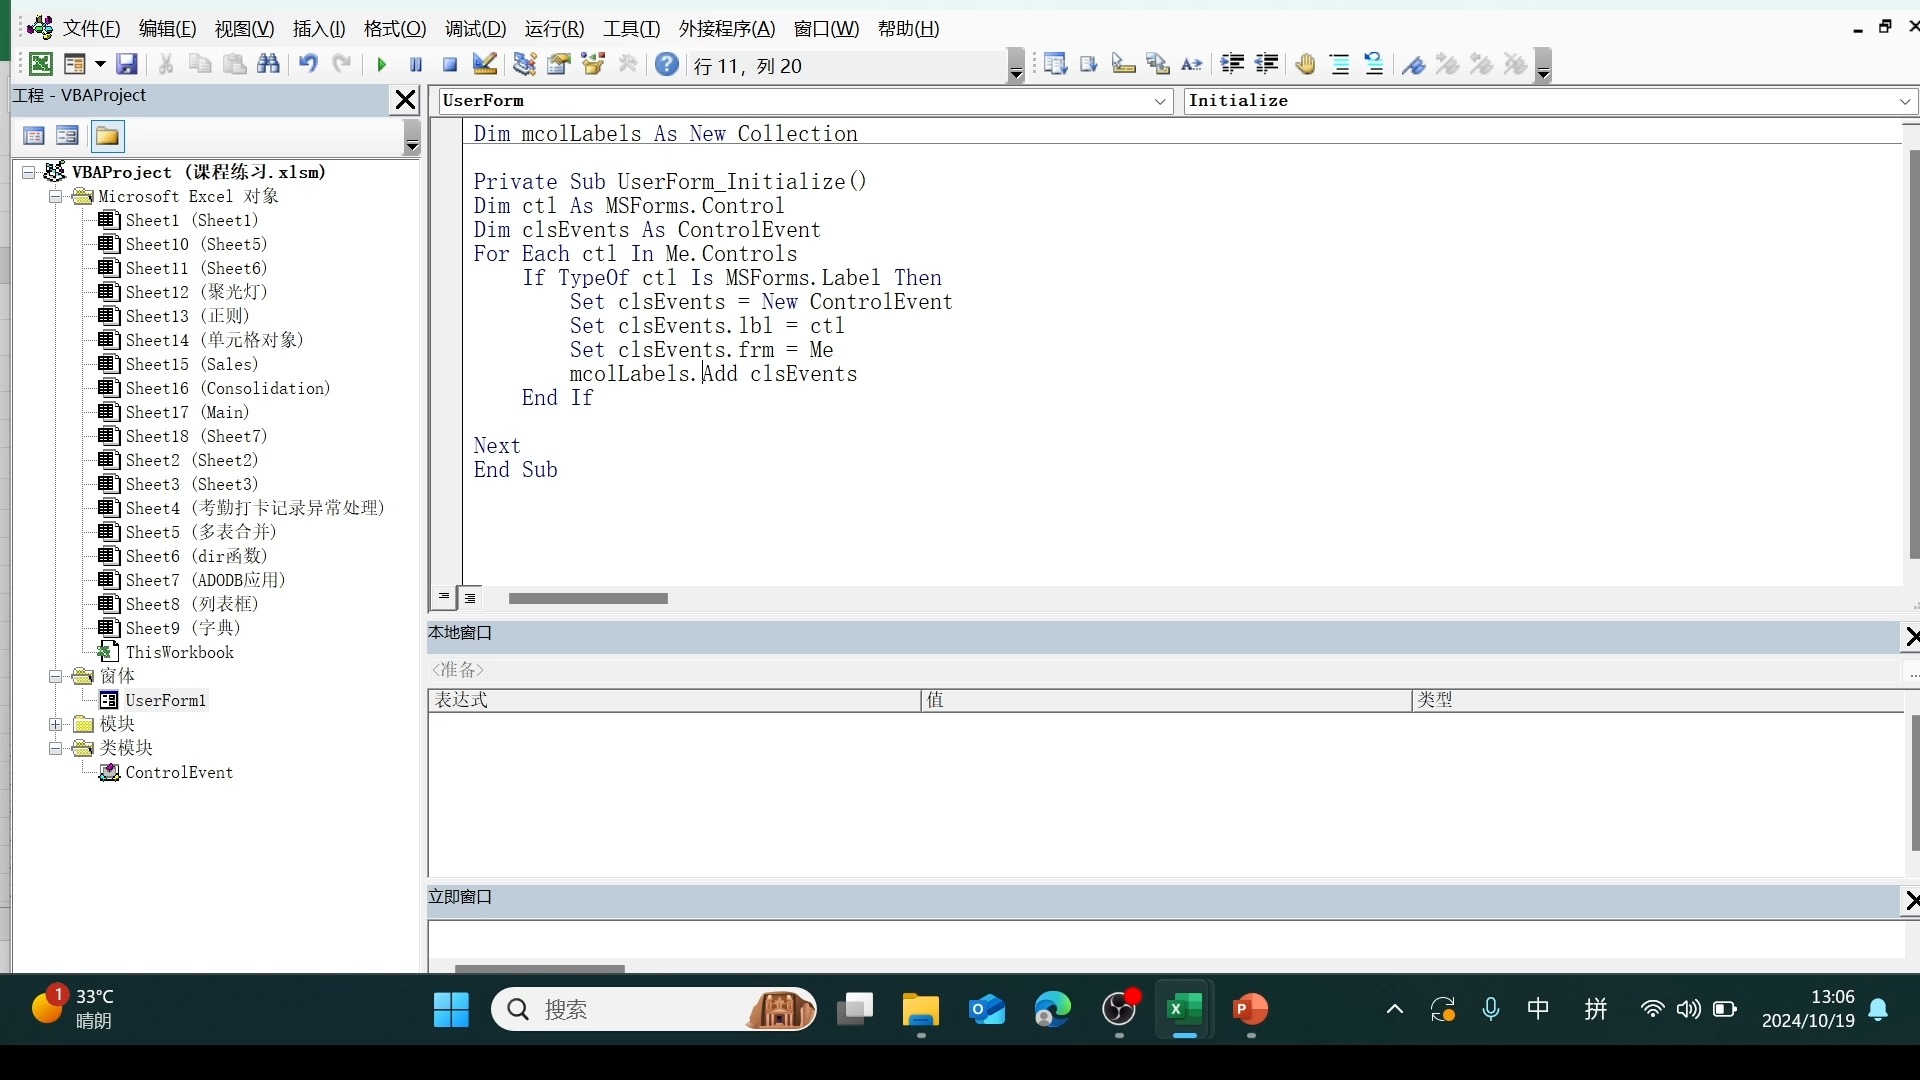The width and height of the screenshot is (1920, 1080).
Task: Select ControlEvent class module in tree
Action: click(x=178, y=773)
